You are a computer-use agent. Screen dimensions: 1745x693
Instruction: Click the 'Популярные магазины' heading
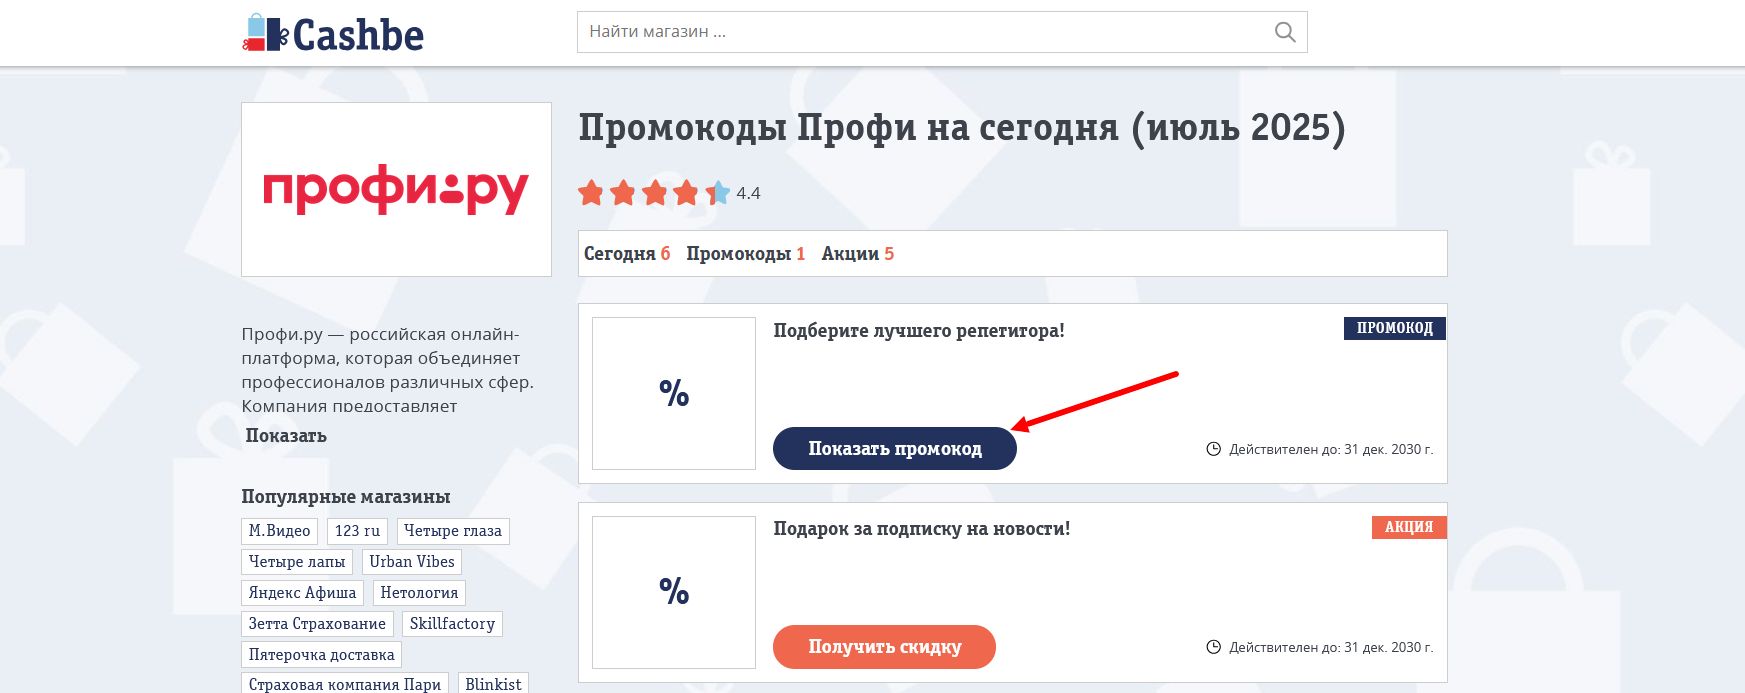click(x=346, y=497)
